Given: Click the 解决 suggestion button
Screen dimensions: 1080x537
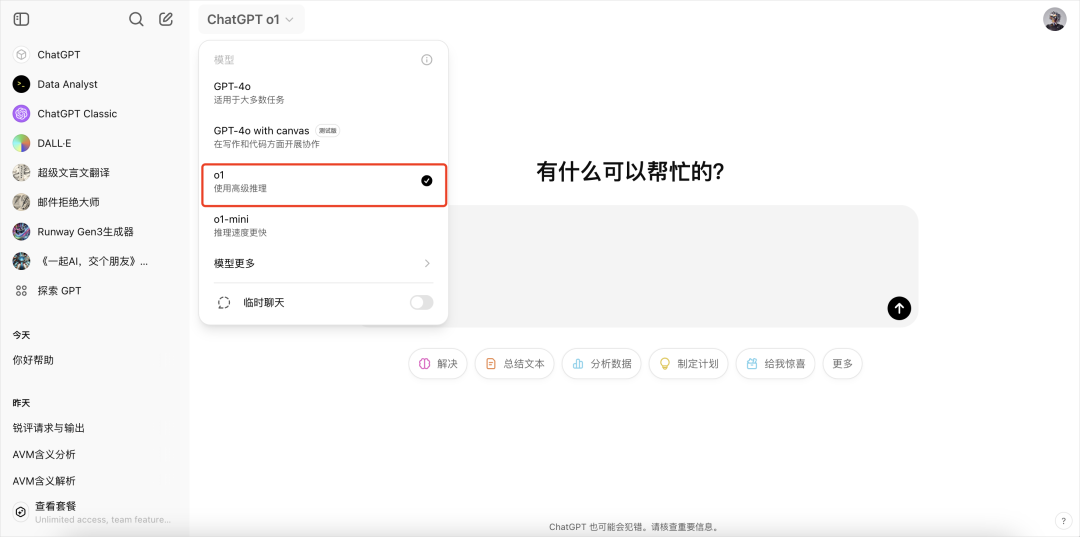Looking at the screenshot, I should pos(438,364).
